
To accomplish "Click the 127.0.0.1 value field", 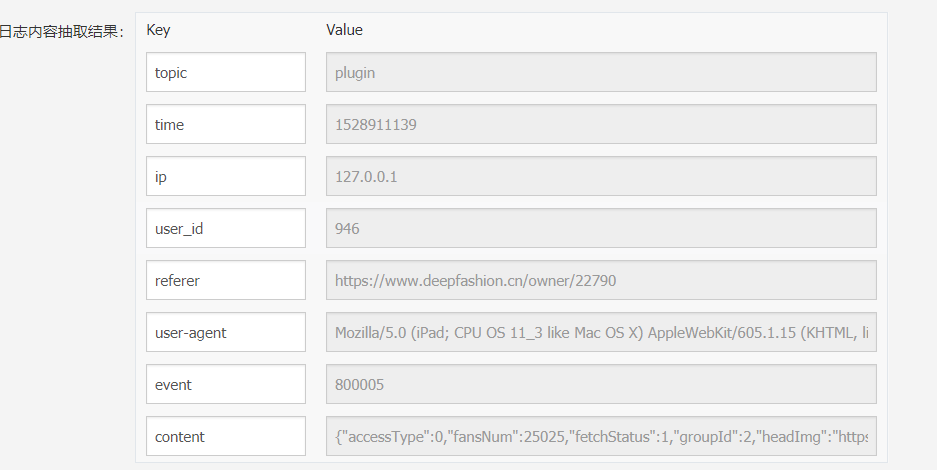I will coord(600,176).
